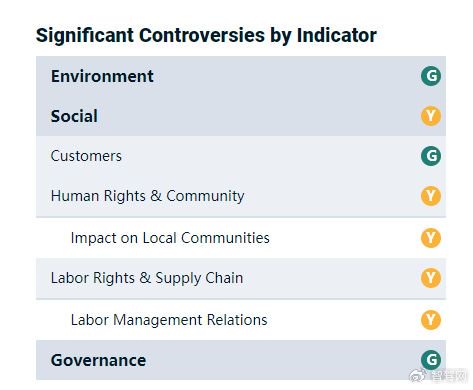Viewport: 473px width, 390px height.
Task: Expand the Environment section row
Action: coord(241,76)
